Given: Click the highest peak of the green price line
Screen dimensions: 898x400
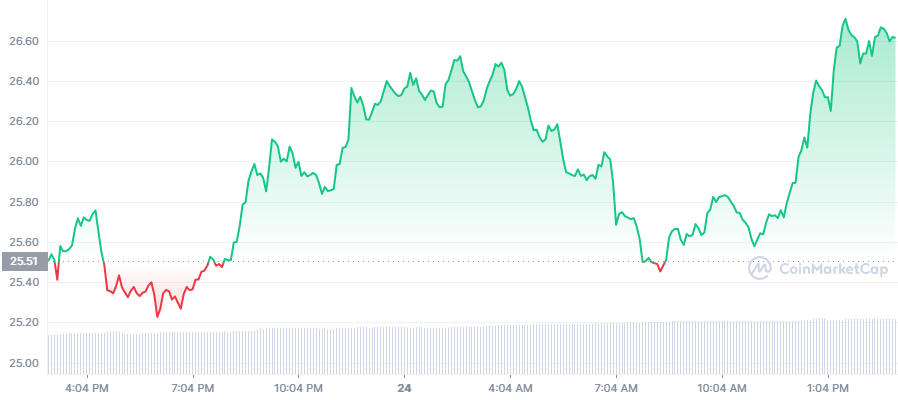Looking at the screenshot, I should pyautogui.click(x=845, y=19).
